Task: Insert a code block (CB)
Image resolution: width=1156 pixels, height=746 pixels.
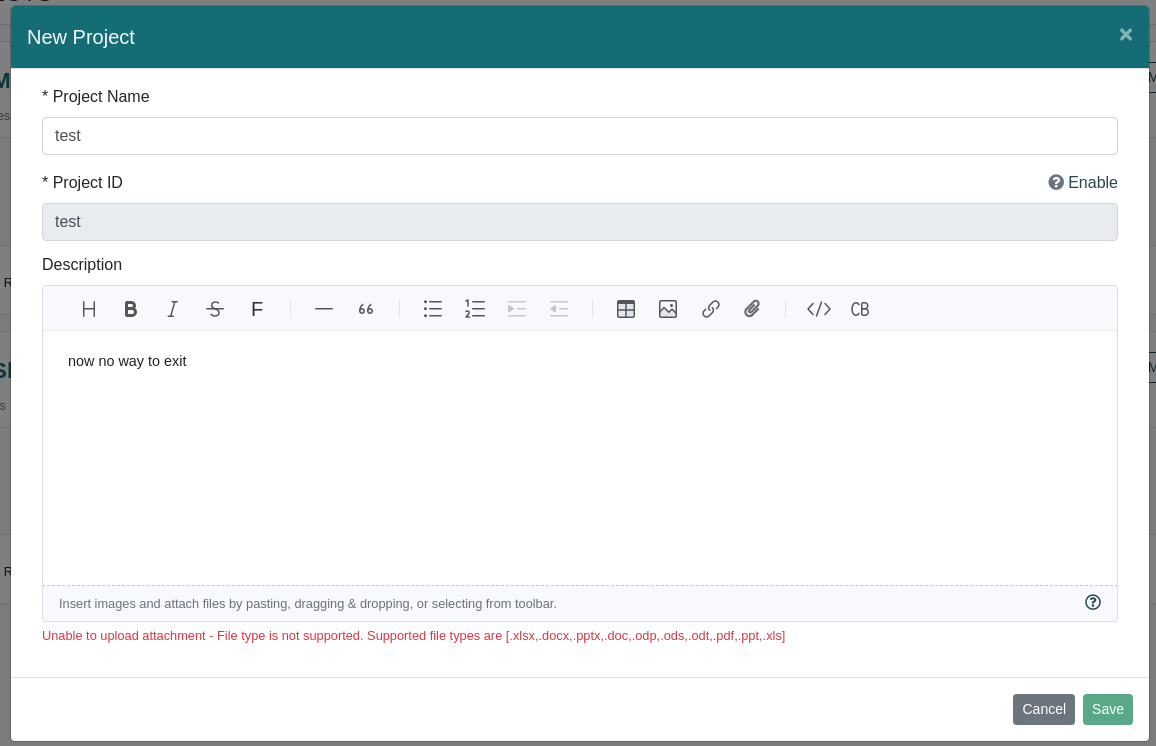Action: [860, 309]
